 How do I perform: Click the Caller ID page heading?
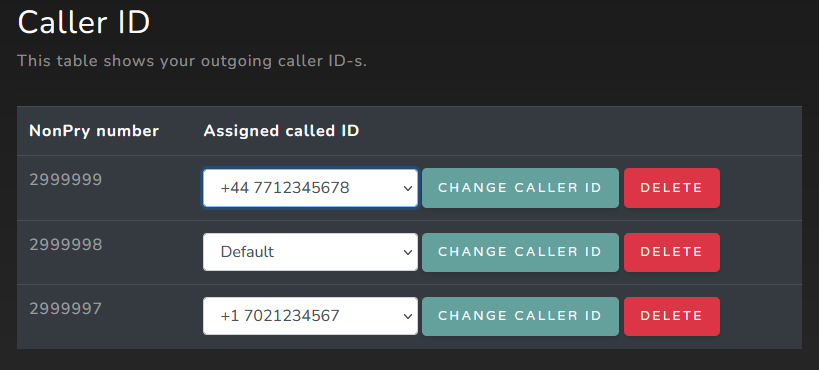pos(84,23)
